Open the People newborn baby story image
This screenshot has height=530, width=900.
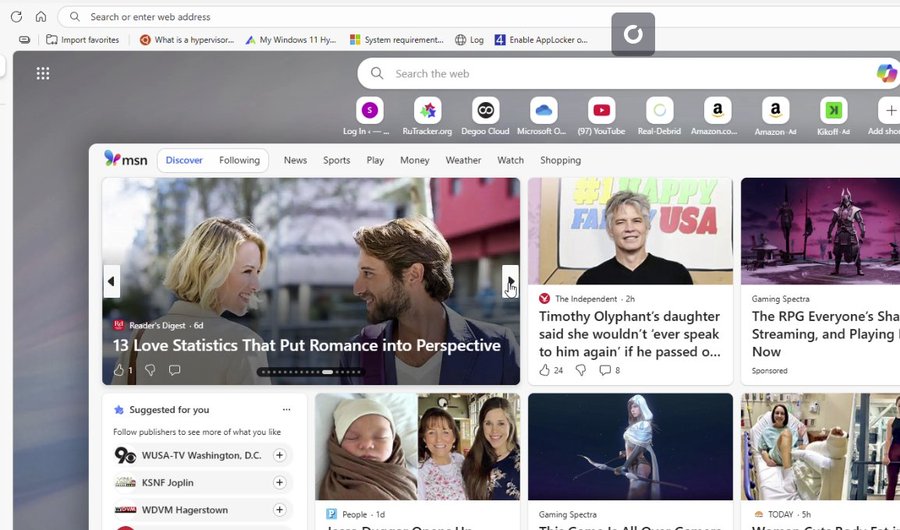pyautogui.click(x=417, y=447)
